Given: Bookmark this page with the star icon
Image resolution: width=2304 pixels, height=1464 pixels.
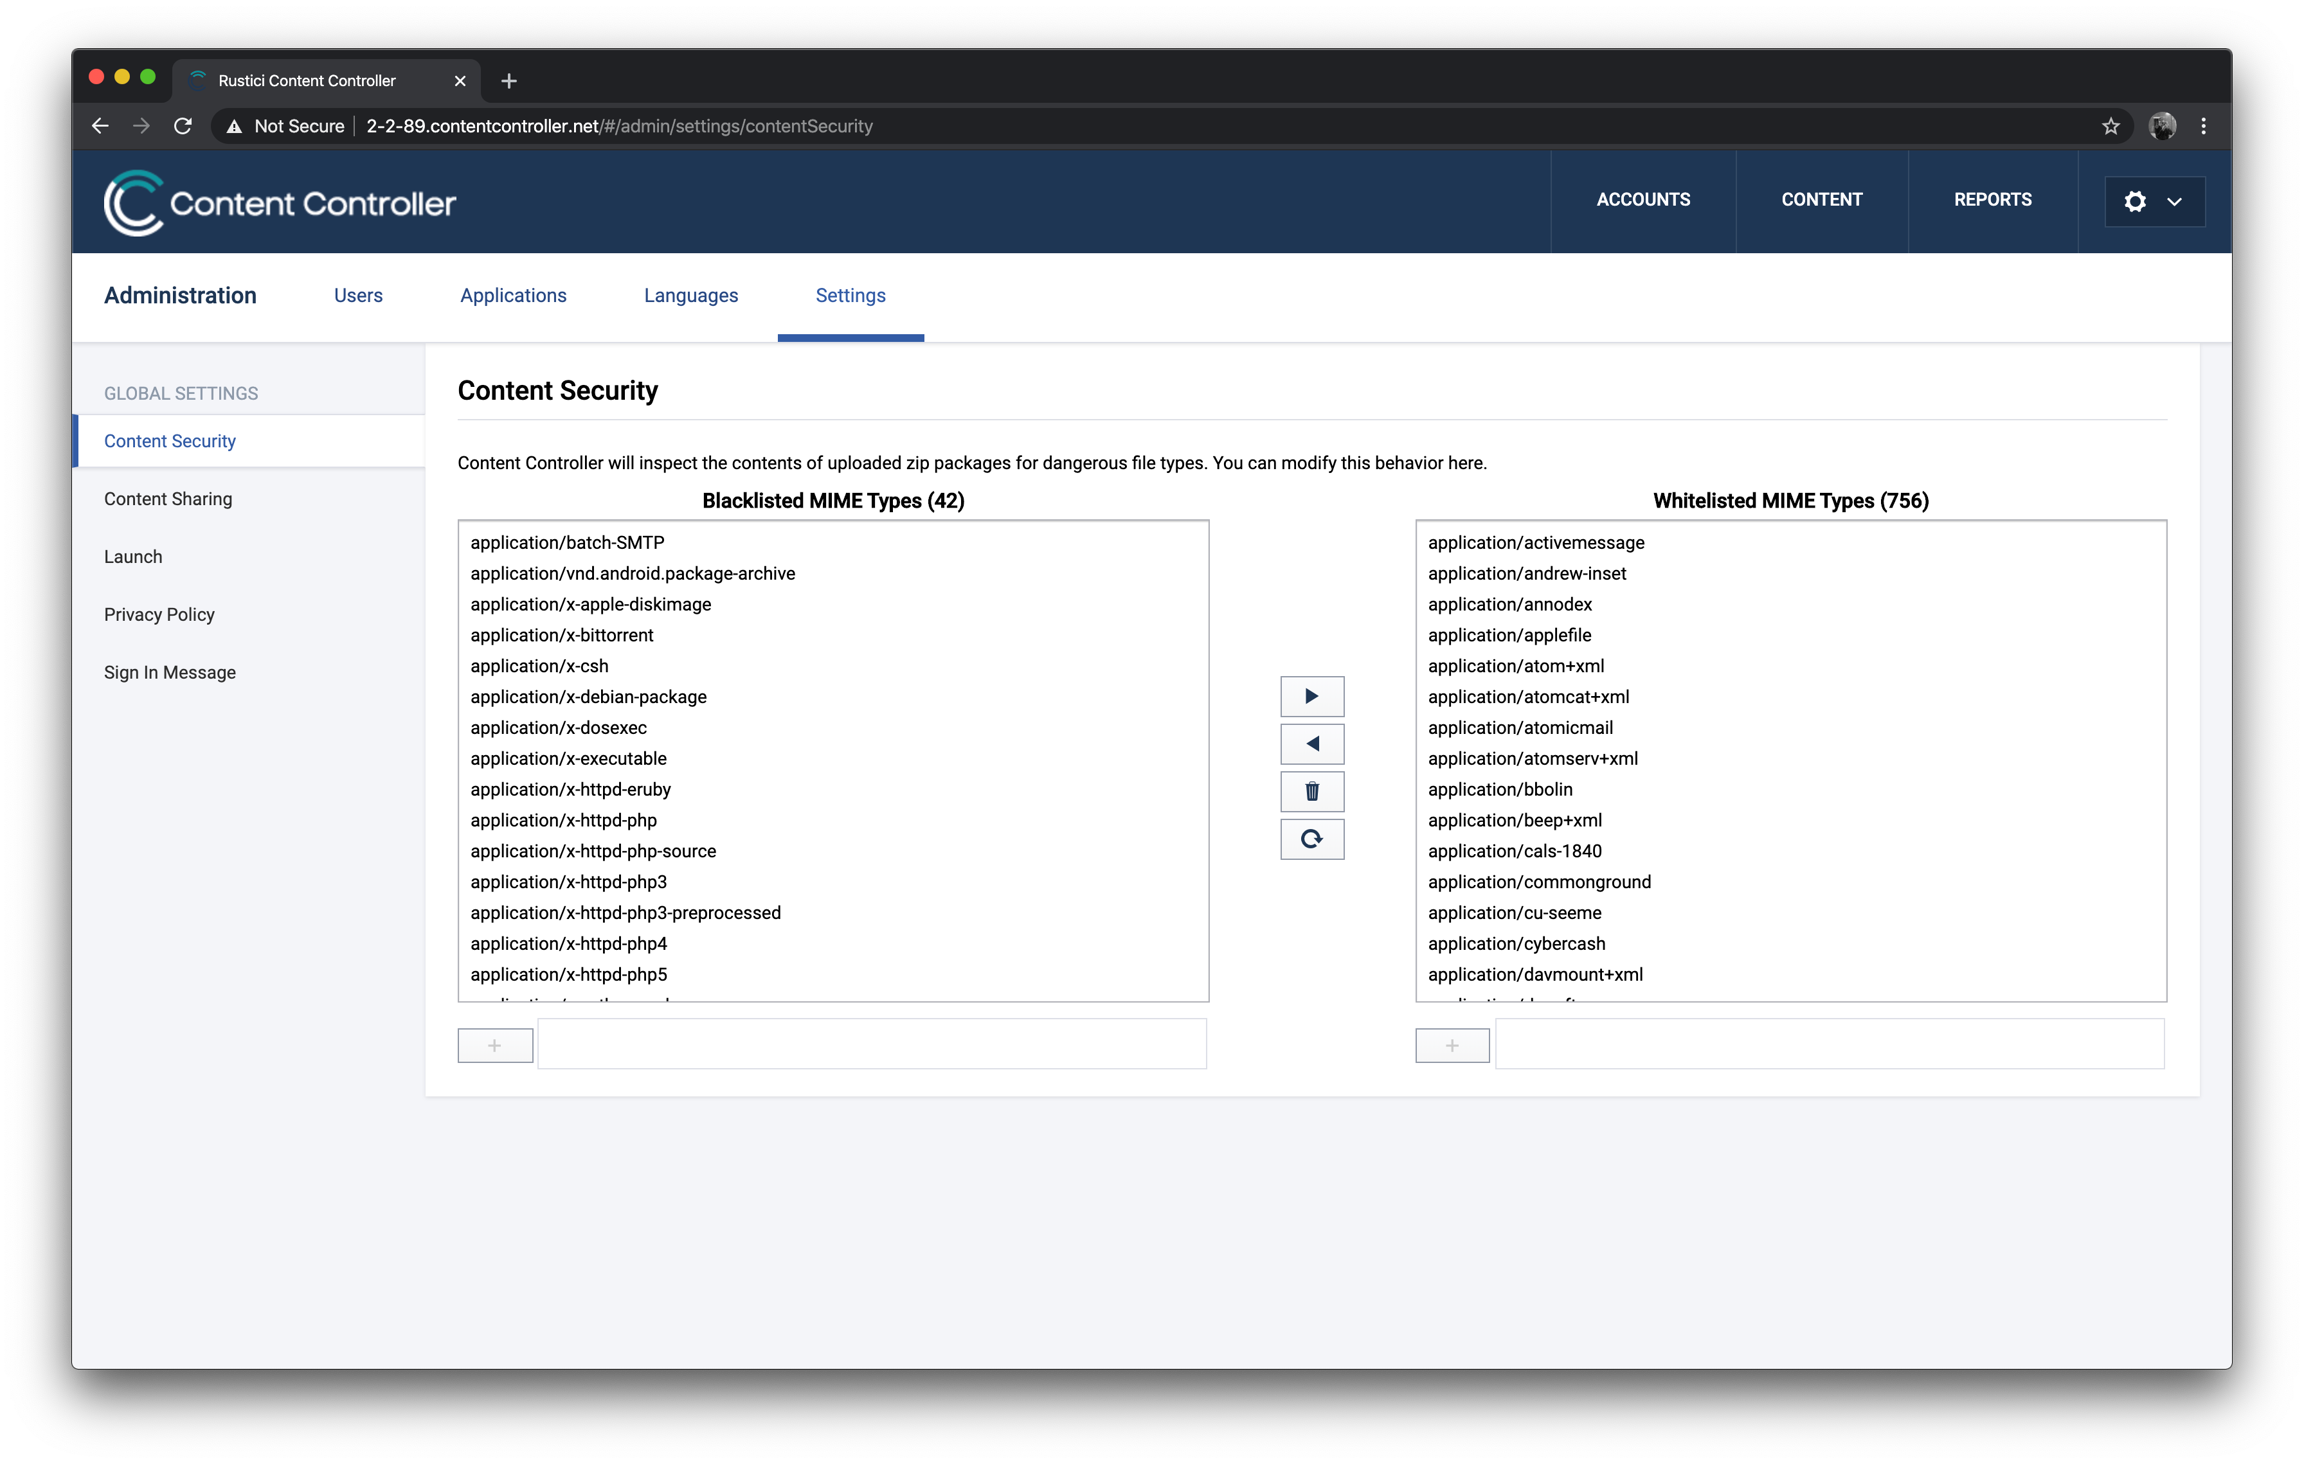Looking at the screenshot, I should click(2110, 126).
